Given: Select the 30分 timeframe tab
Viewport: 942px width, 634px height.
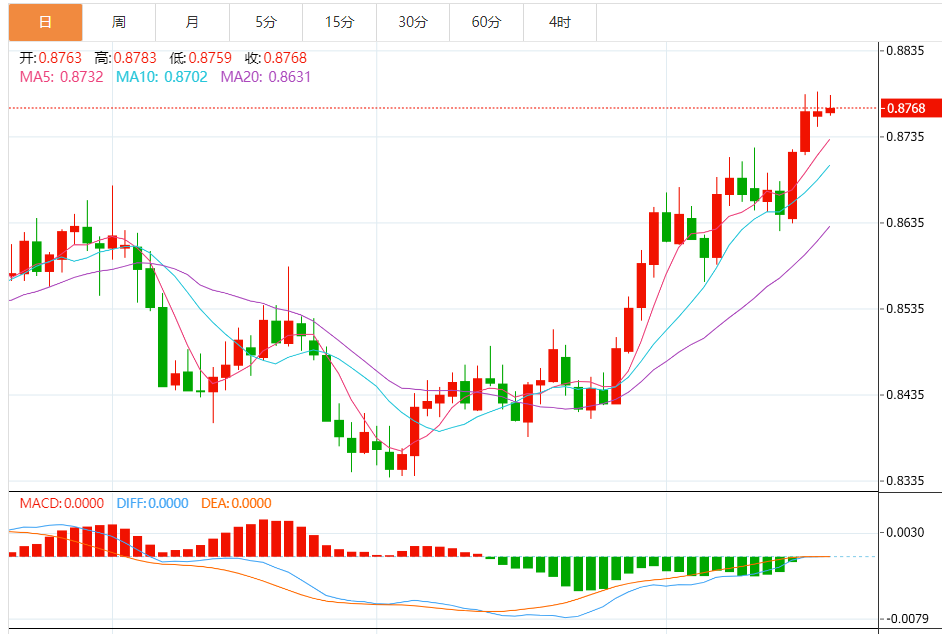Looking at the screenshot, I should pyautogui.click(x=413, y=22).
